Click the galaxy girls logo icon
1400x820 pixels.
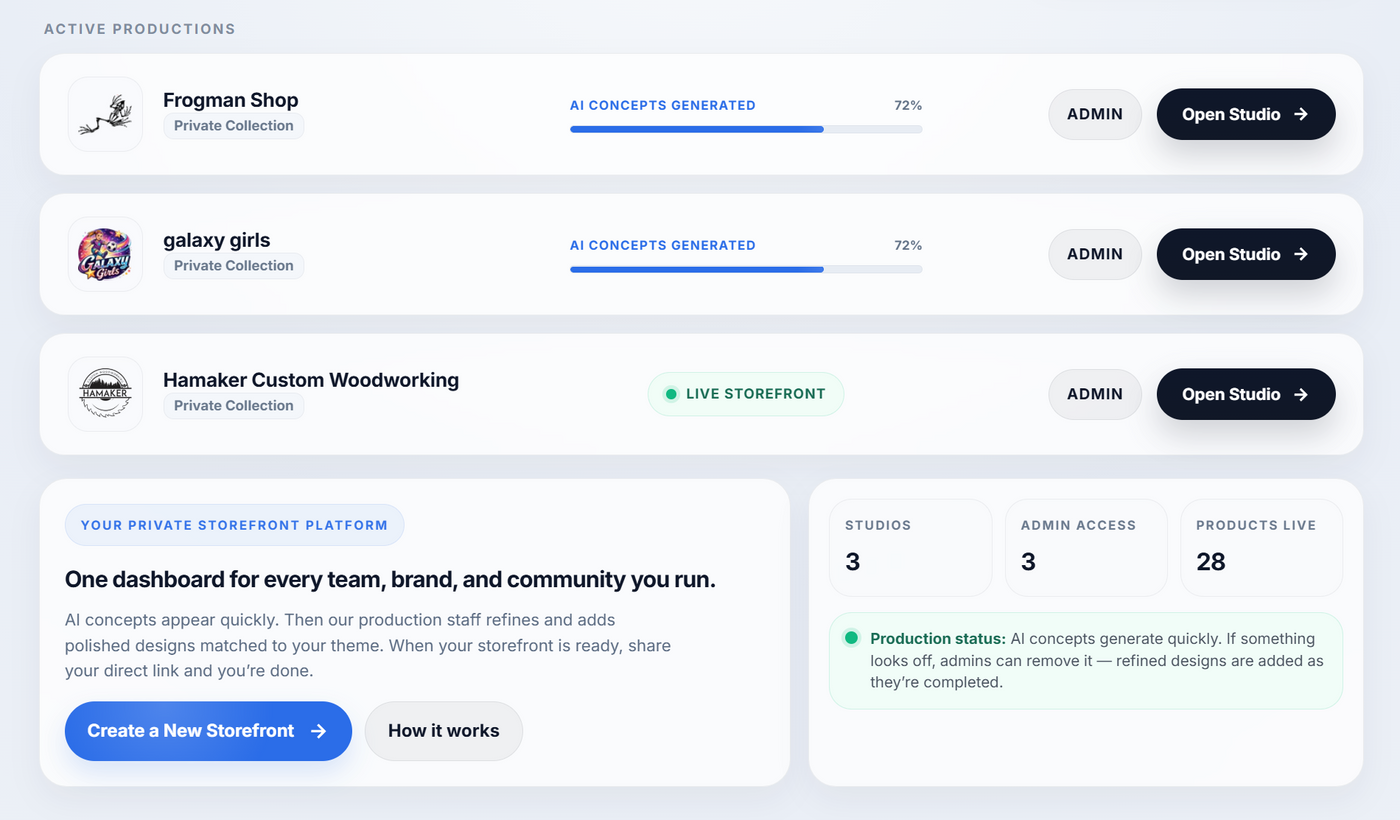point(105,254)
